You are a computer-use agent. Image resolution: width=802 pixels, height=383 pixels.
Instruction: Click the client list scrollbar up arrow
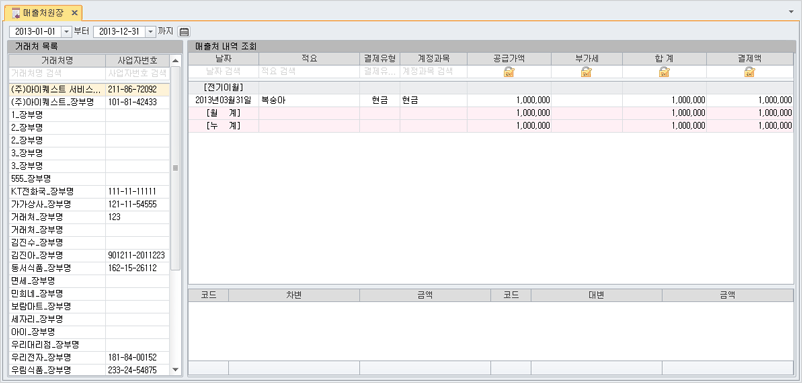pyautogui.click(x=175, y=60)
